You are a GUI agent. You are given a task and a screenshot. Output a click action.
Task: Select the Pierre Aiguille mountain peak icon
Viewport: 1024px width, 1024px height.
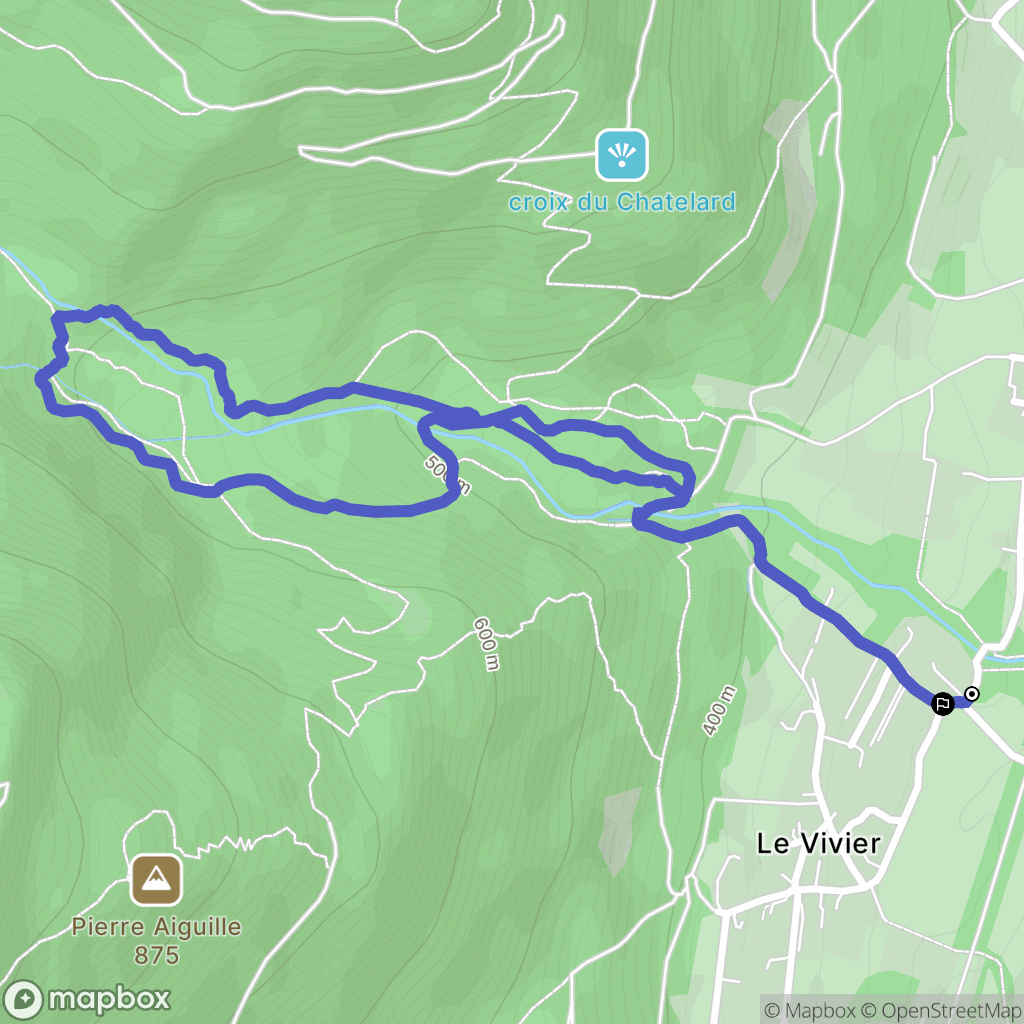tap(156, 880)
